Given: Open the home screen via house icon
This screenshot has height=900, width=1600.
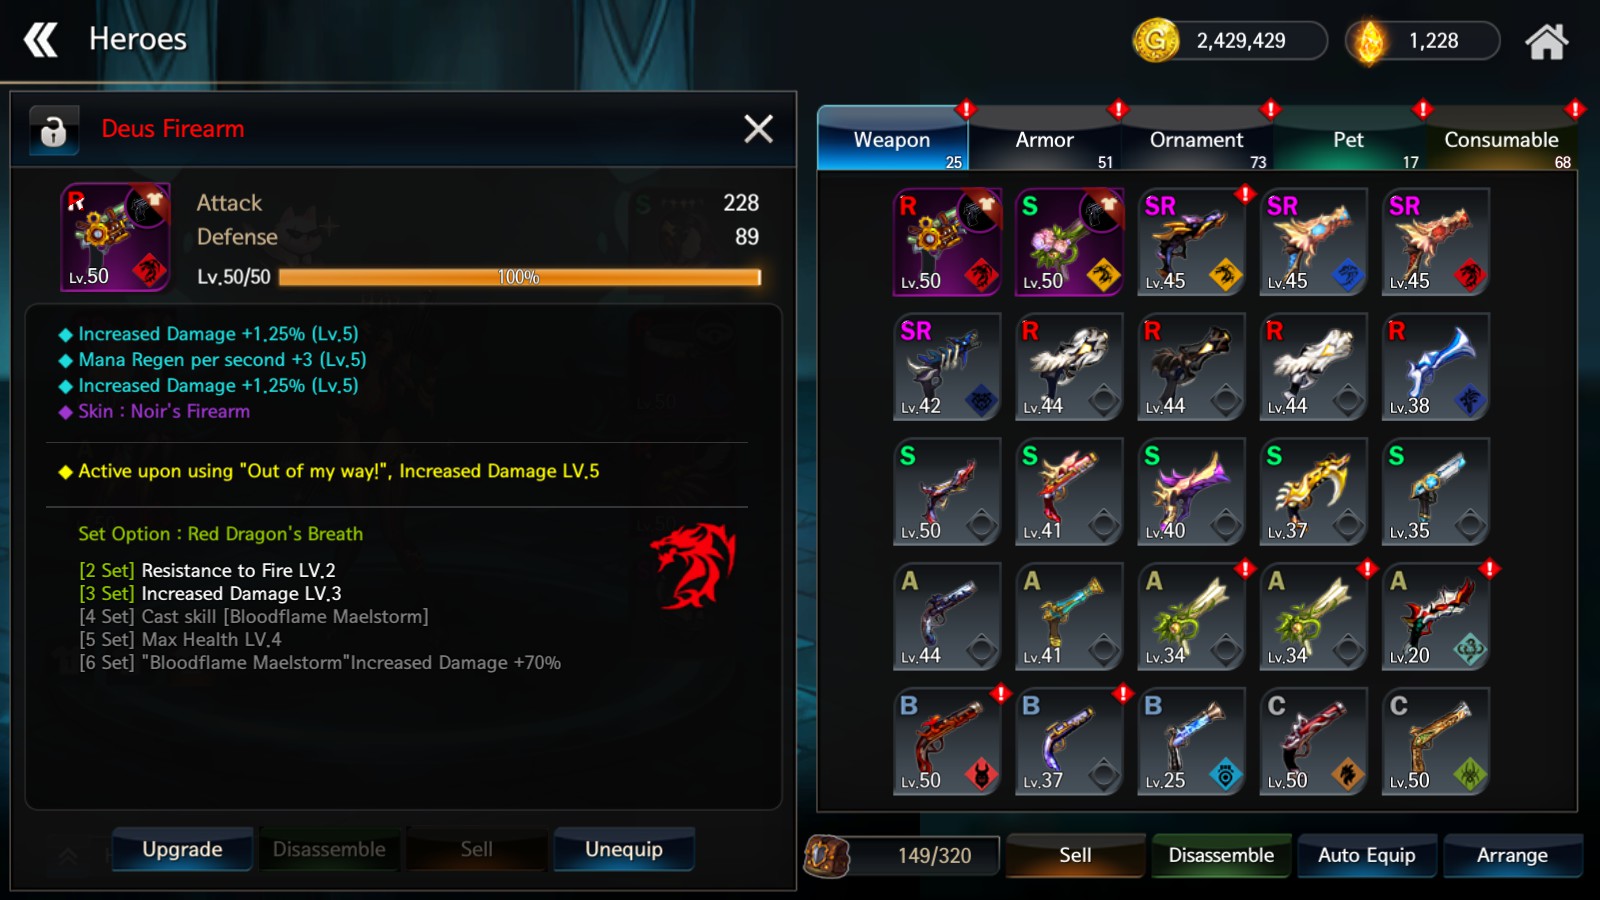Looking at the screenshot, I should [1546, 41].
